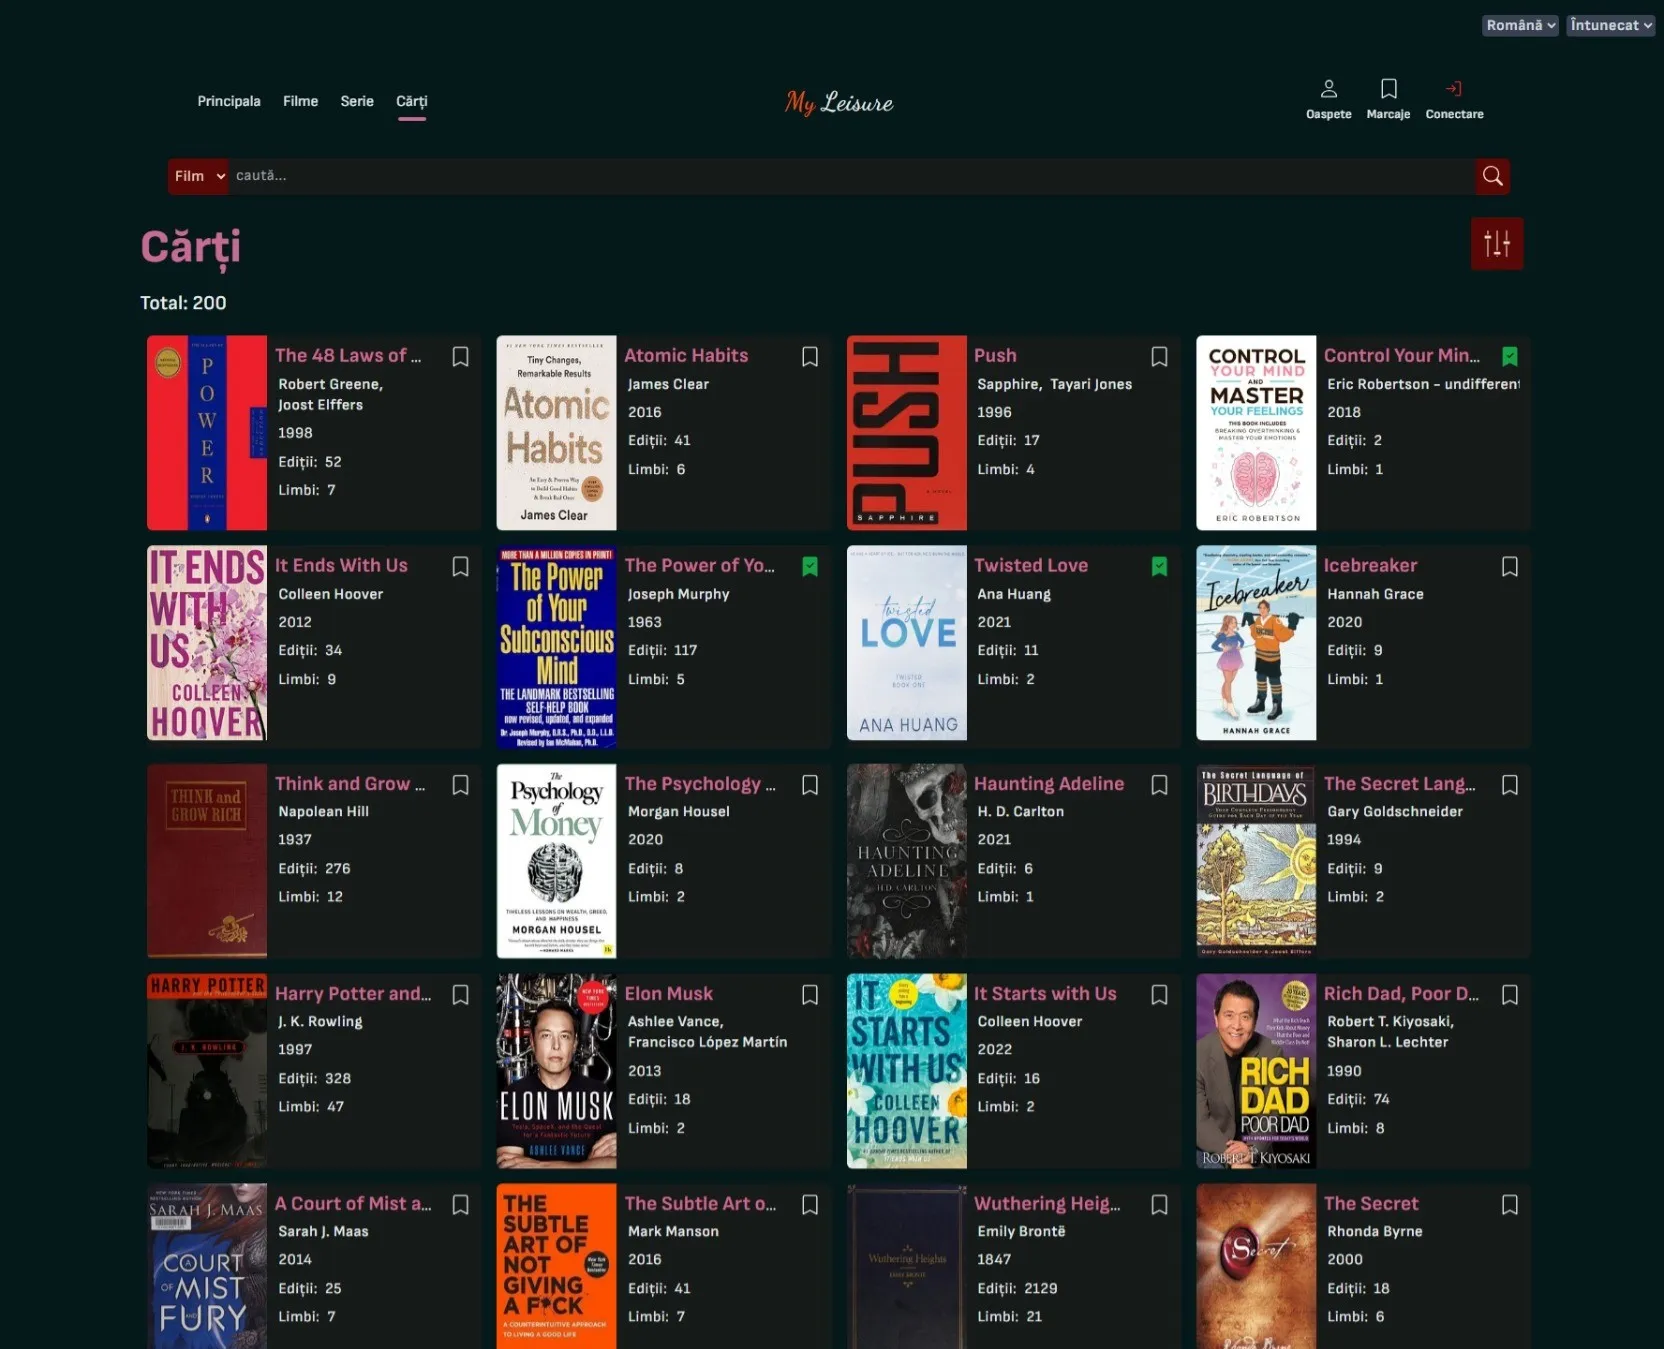The width and height of the screenshot is (1664, 1349).
Task: Unbookmark Twisted Love
Action: pyautogui.click(x=1159, y=567)
